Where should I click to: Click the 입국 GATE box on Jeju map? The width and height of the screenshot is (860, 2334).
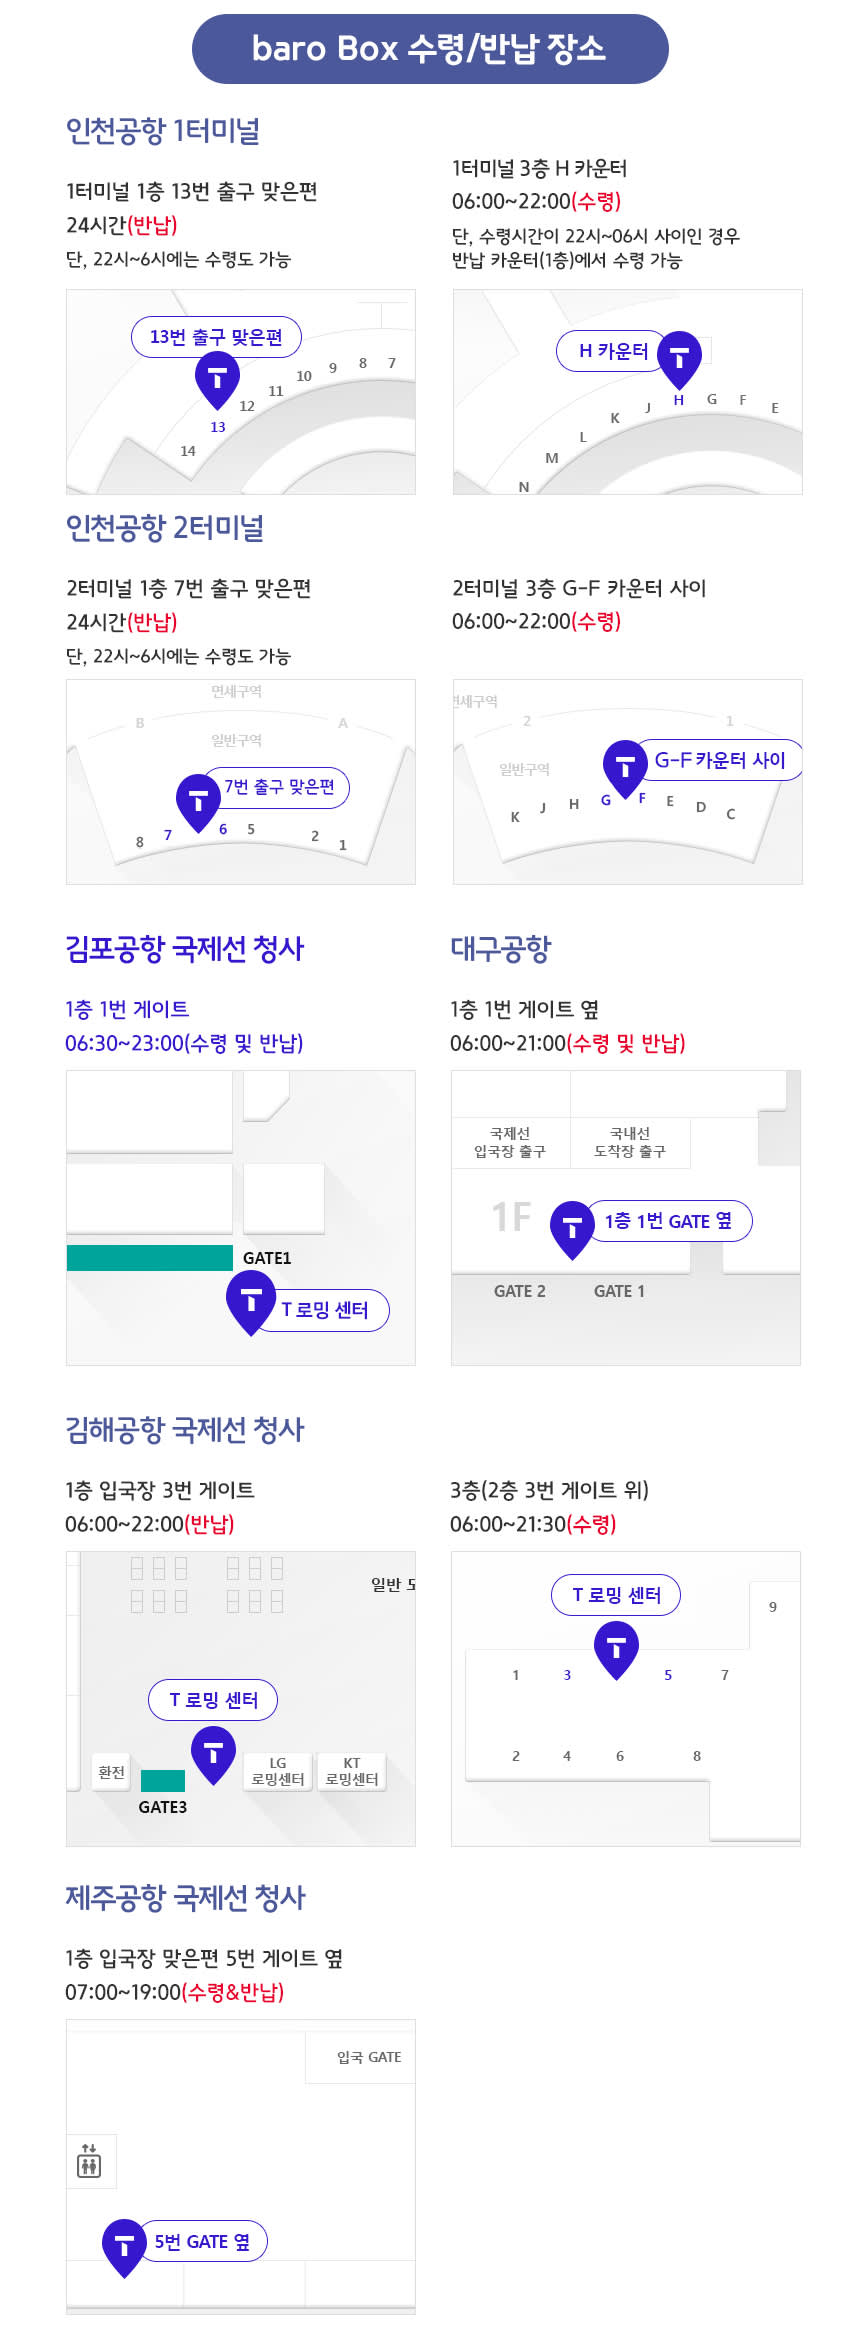[x=368, y=2057]
